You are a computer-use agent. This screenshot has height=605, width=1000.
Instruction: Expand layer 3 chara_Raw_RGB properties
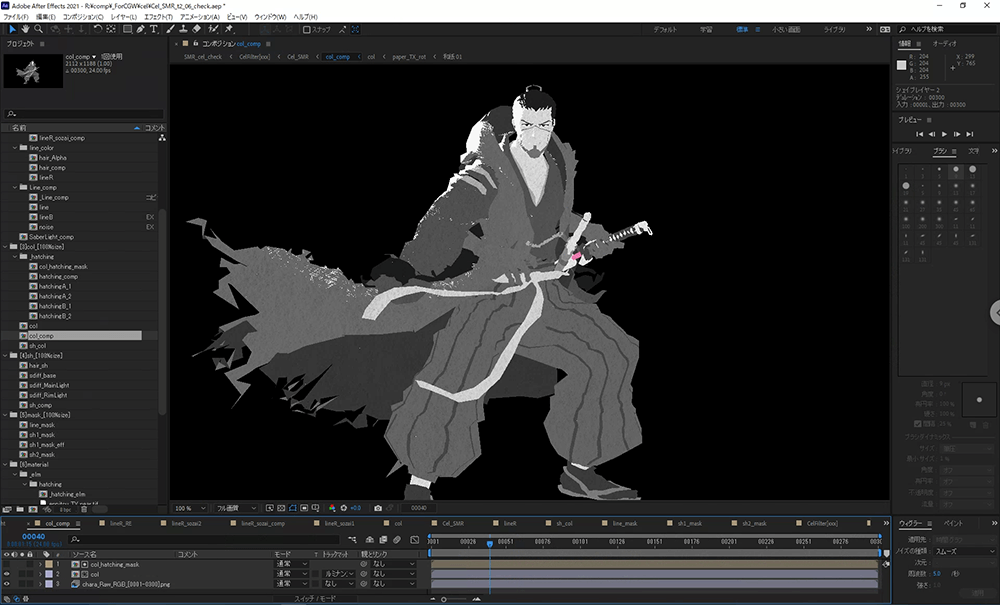pyautogui.click(x=40, y=584)
